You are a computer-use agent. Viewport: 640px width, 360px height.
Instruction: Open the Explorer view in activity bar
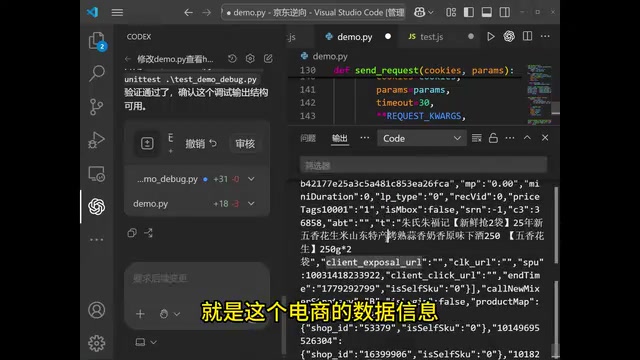click(97, 41)
